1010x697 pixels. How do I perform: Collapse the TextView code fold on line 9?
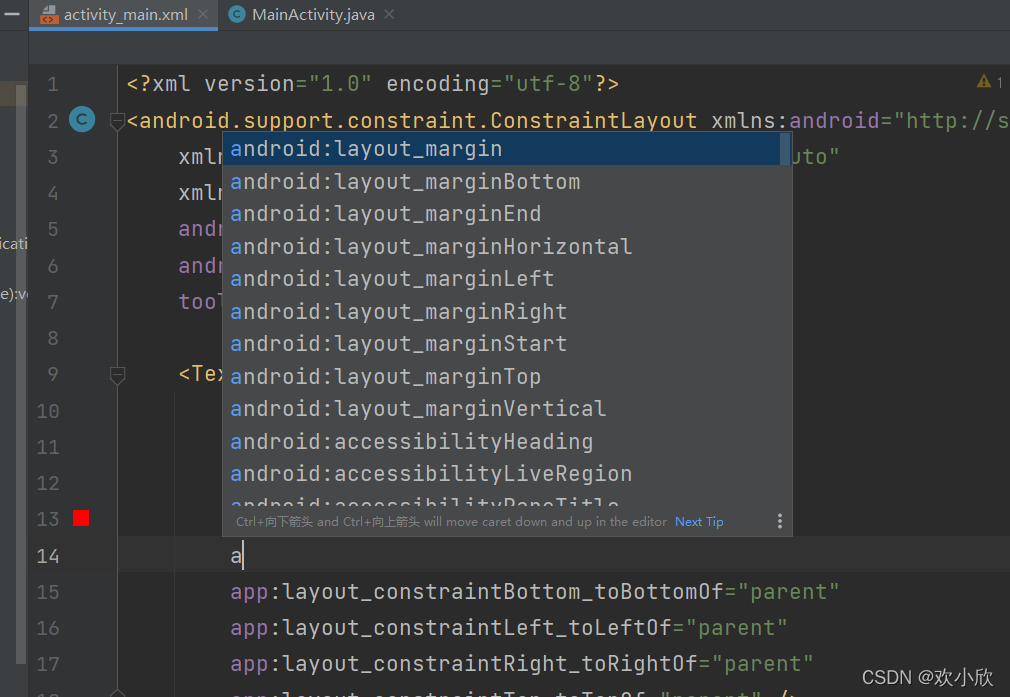[117, 374]
